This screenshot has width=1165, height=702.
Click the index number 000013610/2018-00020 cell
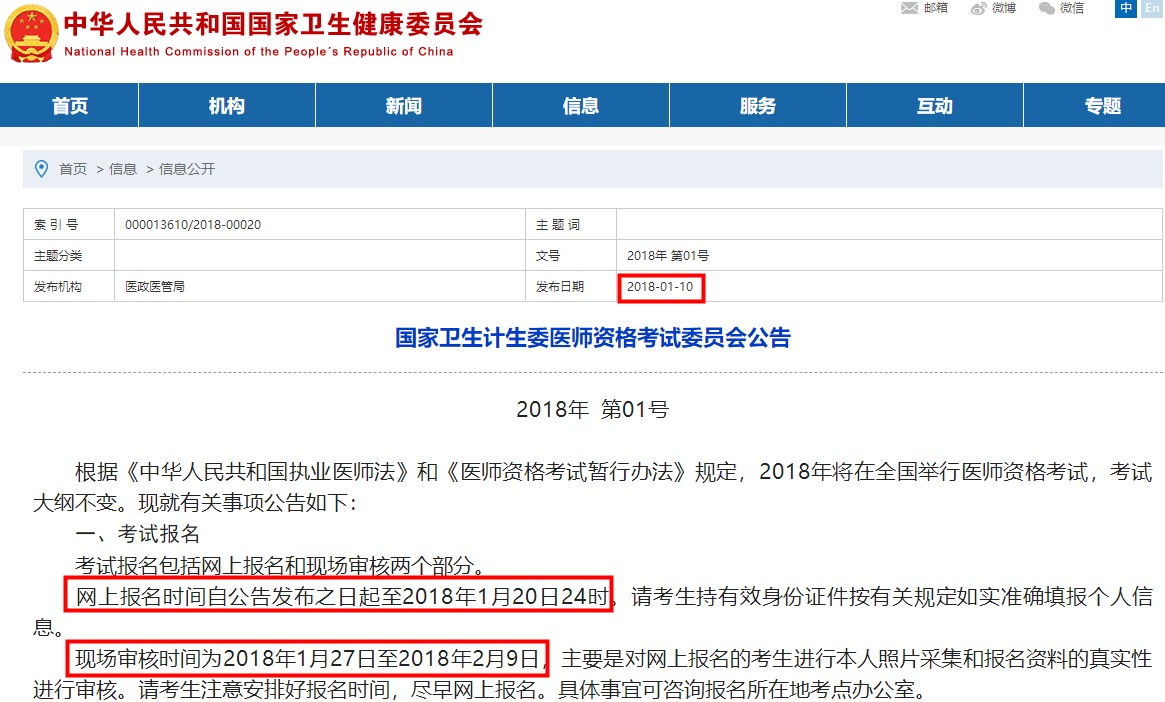click(193, 225)
